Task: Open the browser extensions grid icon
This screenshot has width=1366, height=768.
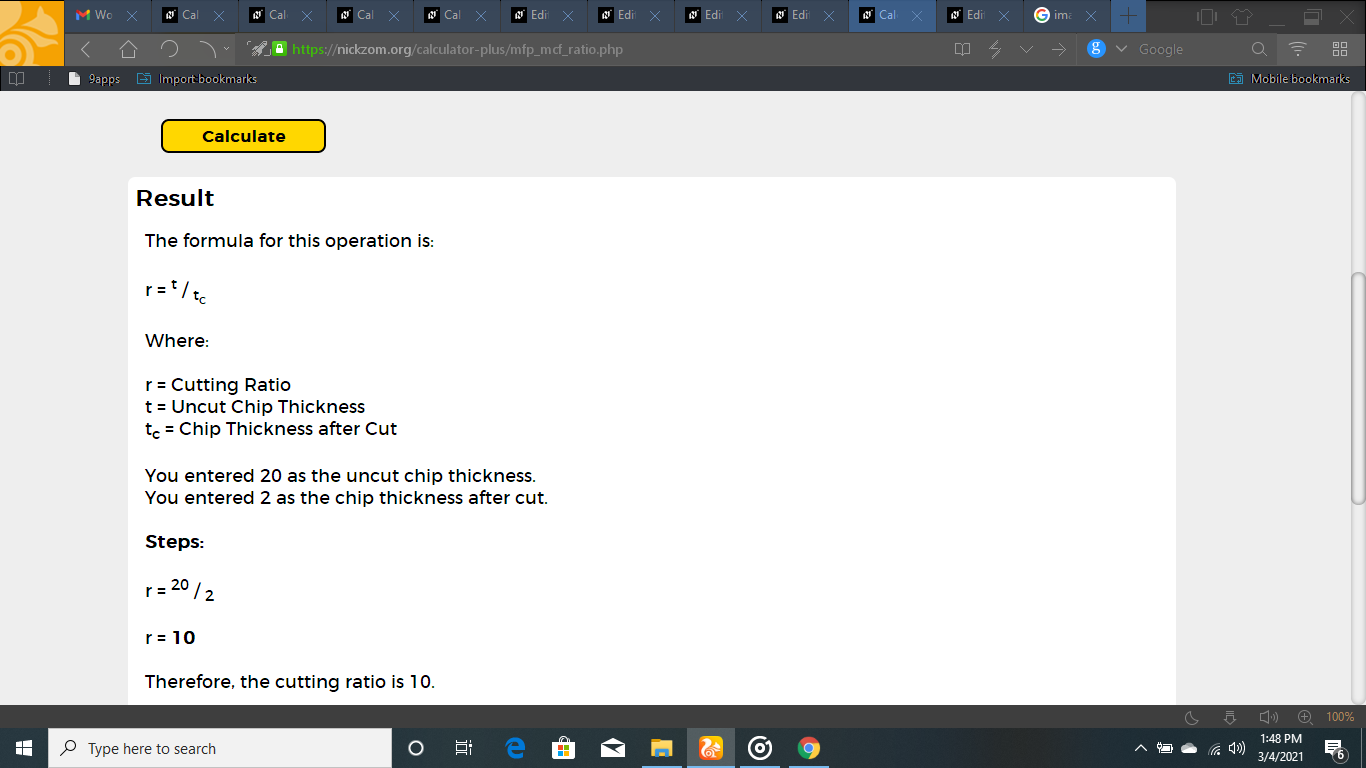Action: [1340, 49]
